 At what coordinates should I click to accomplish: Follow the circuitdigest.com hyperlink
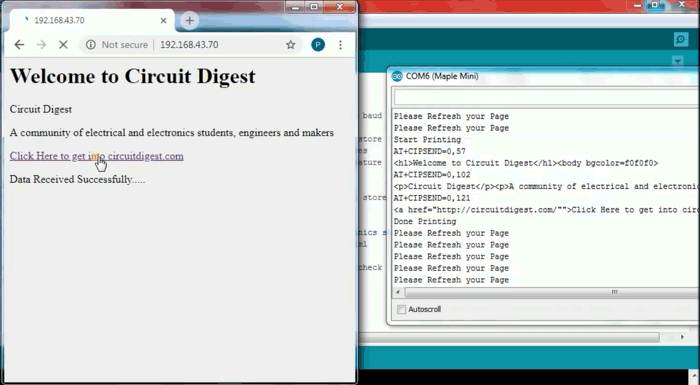[96, 156]
